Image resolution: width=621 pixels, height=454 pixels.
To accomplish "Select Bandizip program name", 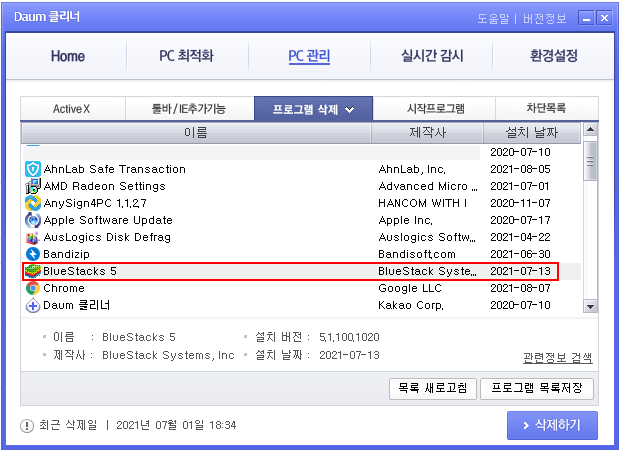I will (67, 254).
